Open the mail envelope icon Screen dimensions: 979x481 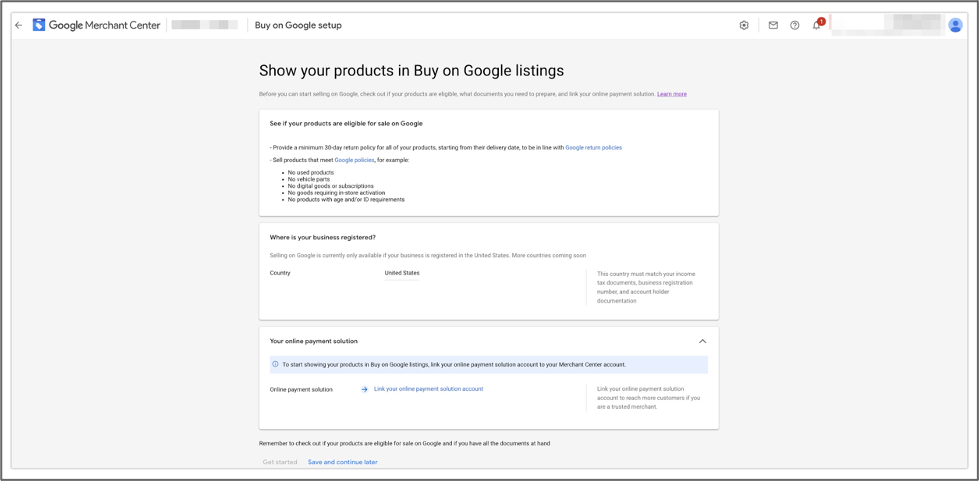773,26
